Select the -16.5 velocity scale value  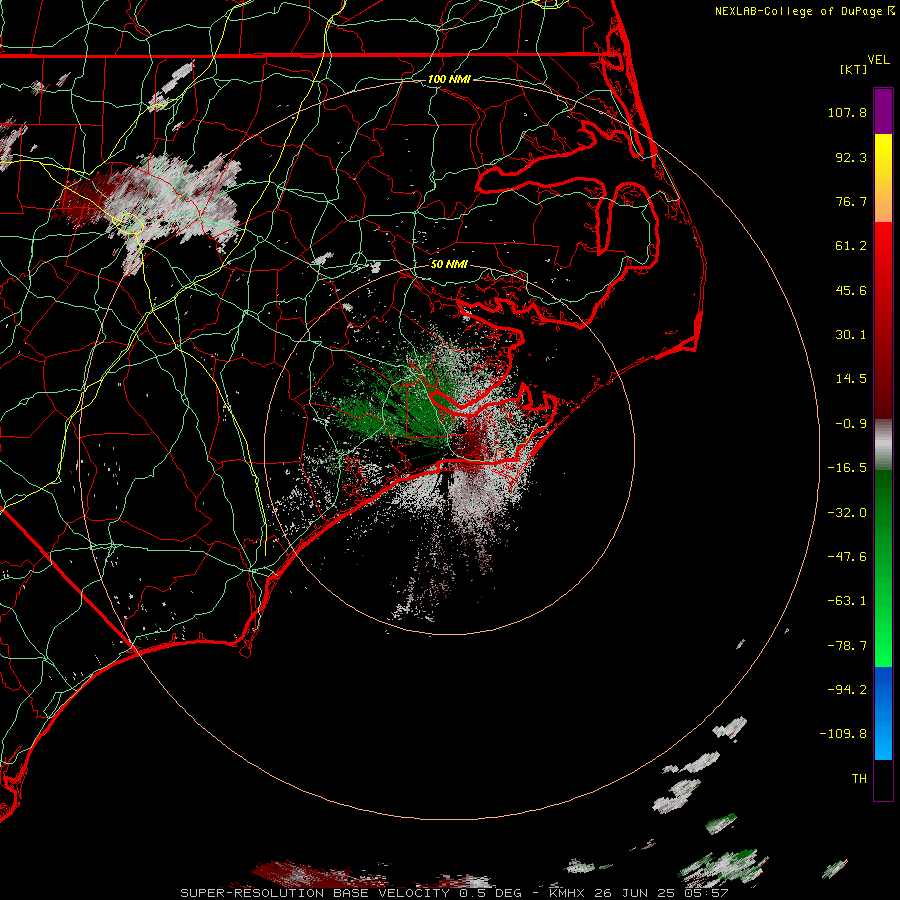coord(847,468)
